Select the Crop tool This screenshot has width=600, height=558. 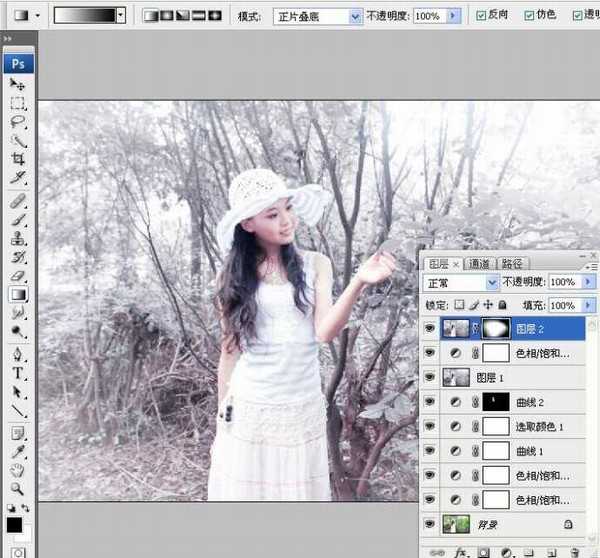click(18, 159)
